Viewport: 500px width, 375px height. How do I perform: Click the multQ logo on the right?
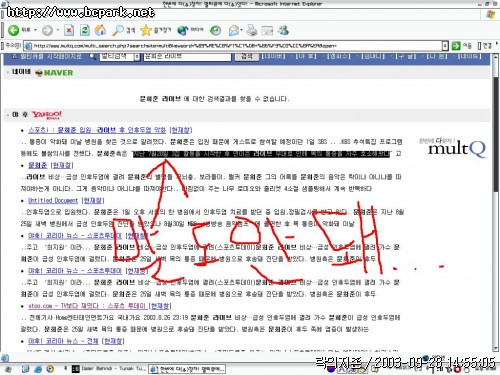click(x=453, y=147)
